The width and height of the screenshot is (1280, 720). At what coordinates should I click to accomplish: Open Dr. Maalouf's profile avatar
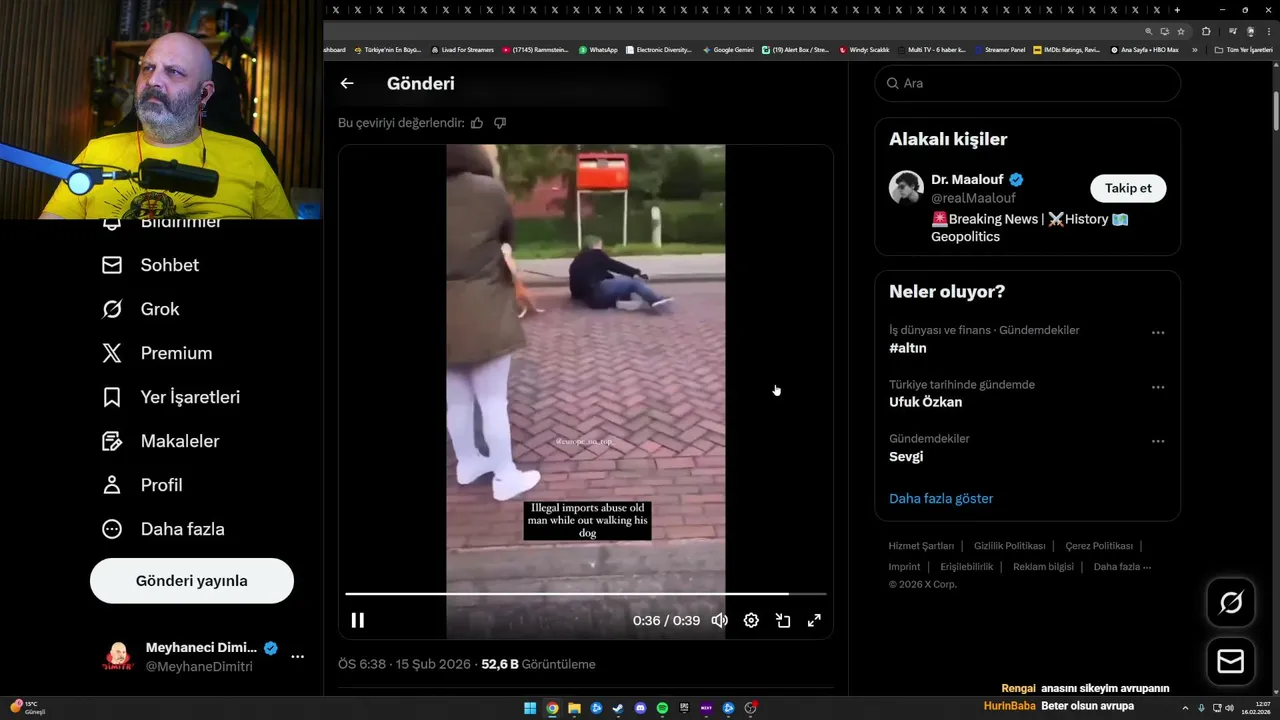906,188
